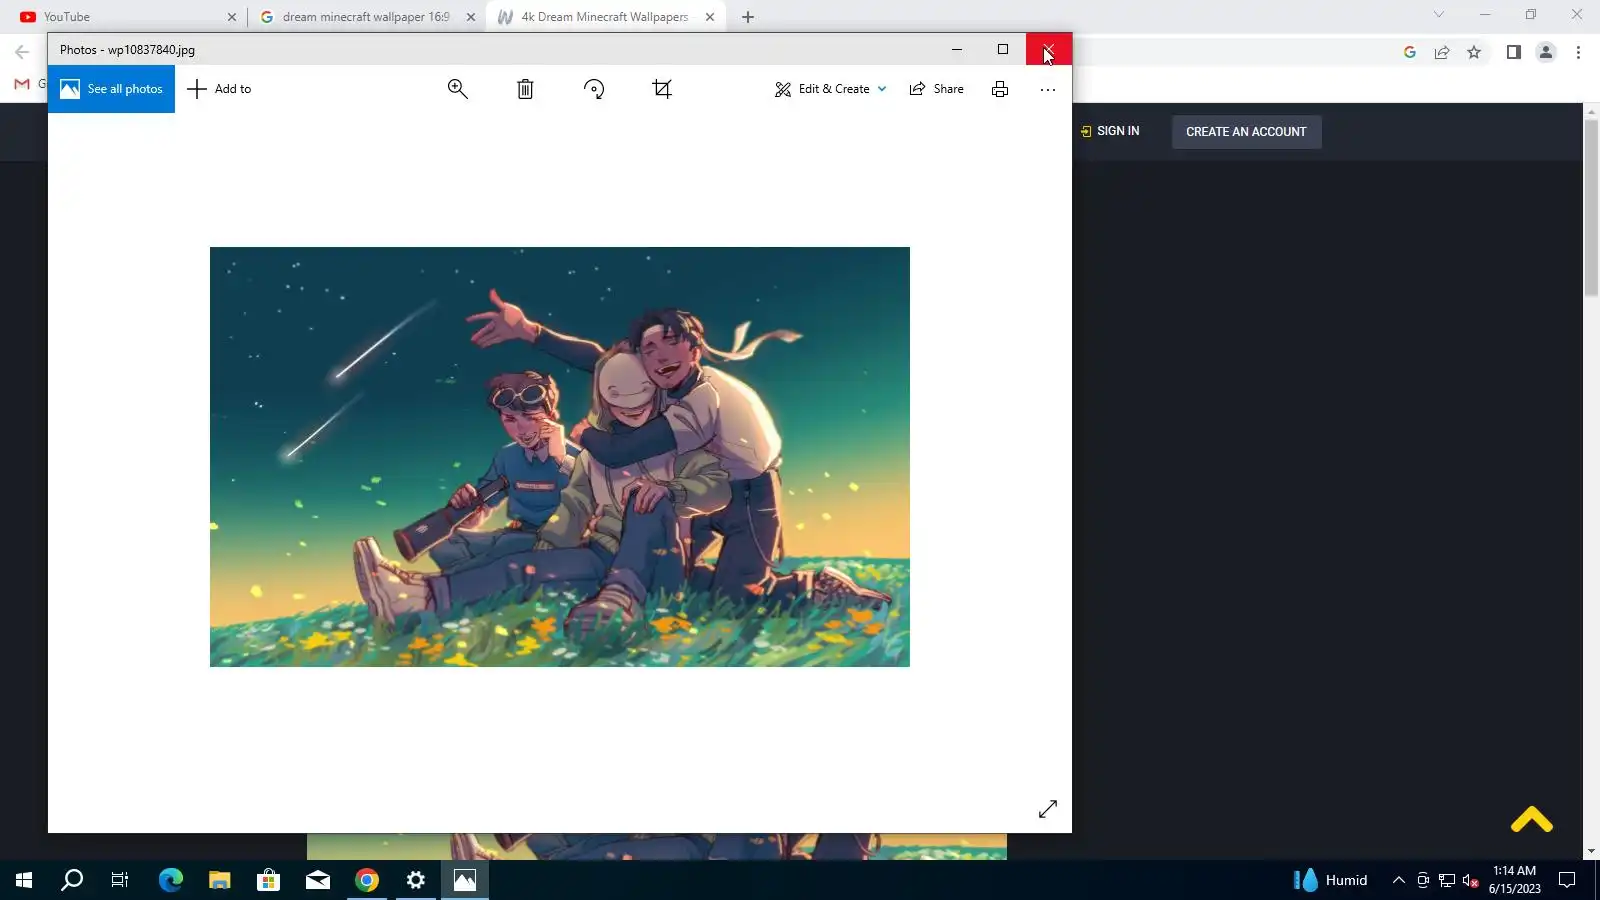Close the dream minecraft wallpaper search tab
Screen dimensions: 1600x900
click(x=471, y=17)
